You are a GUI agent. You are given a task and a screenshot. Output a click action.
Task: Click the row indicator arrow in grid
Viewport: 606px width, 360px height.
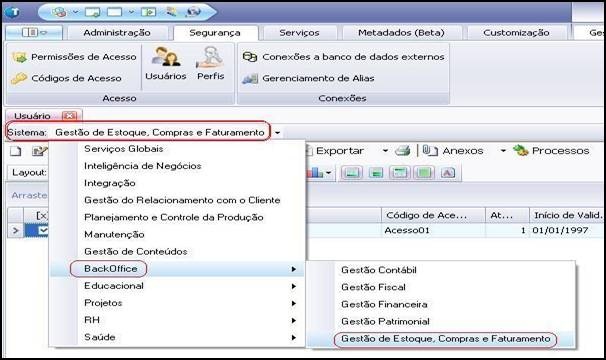(15, 230)
